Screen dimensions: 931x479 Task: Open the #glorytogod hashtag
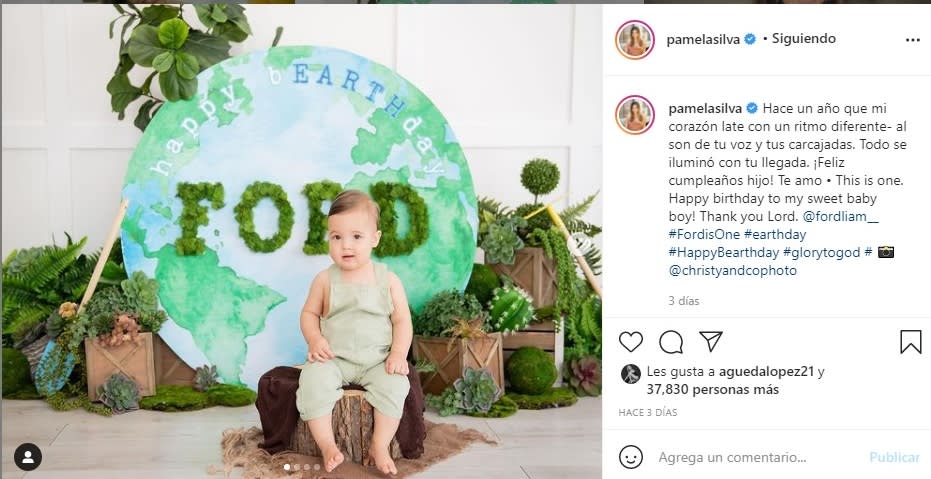click(822, 252)
